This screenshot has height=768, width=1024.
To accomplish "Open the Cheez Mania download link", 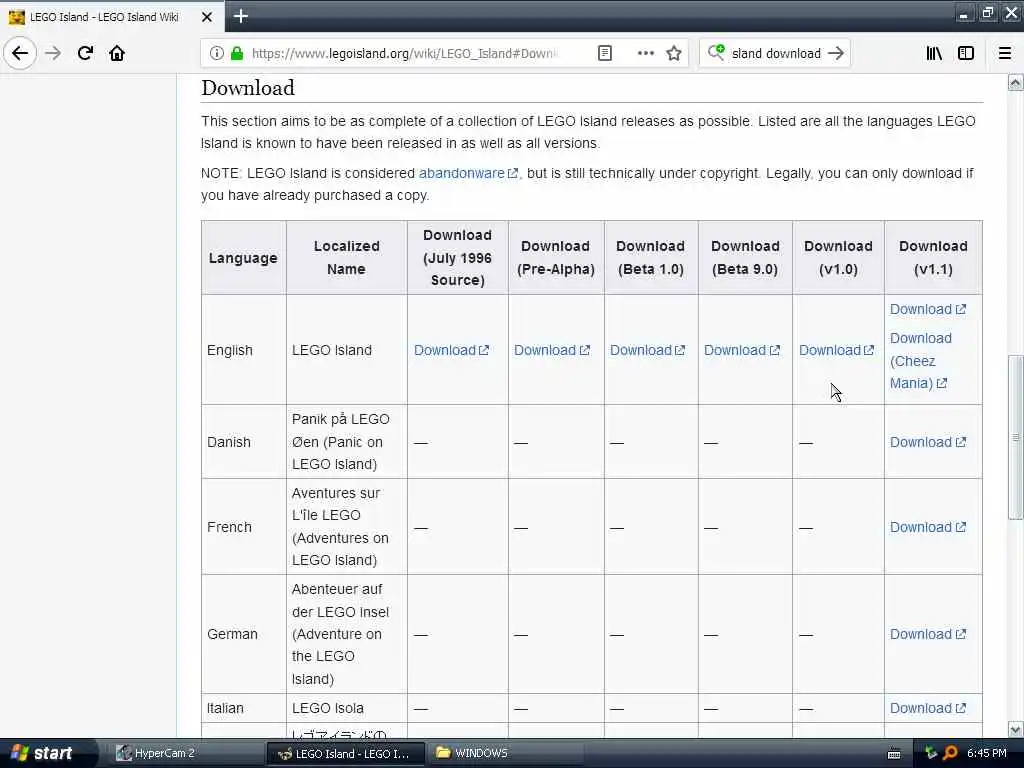I will (920, 360).
